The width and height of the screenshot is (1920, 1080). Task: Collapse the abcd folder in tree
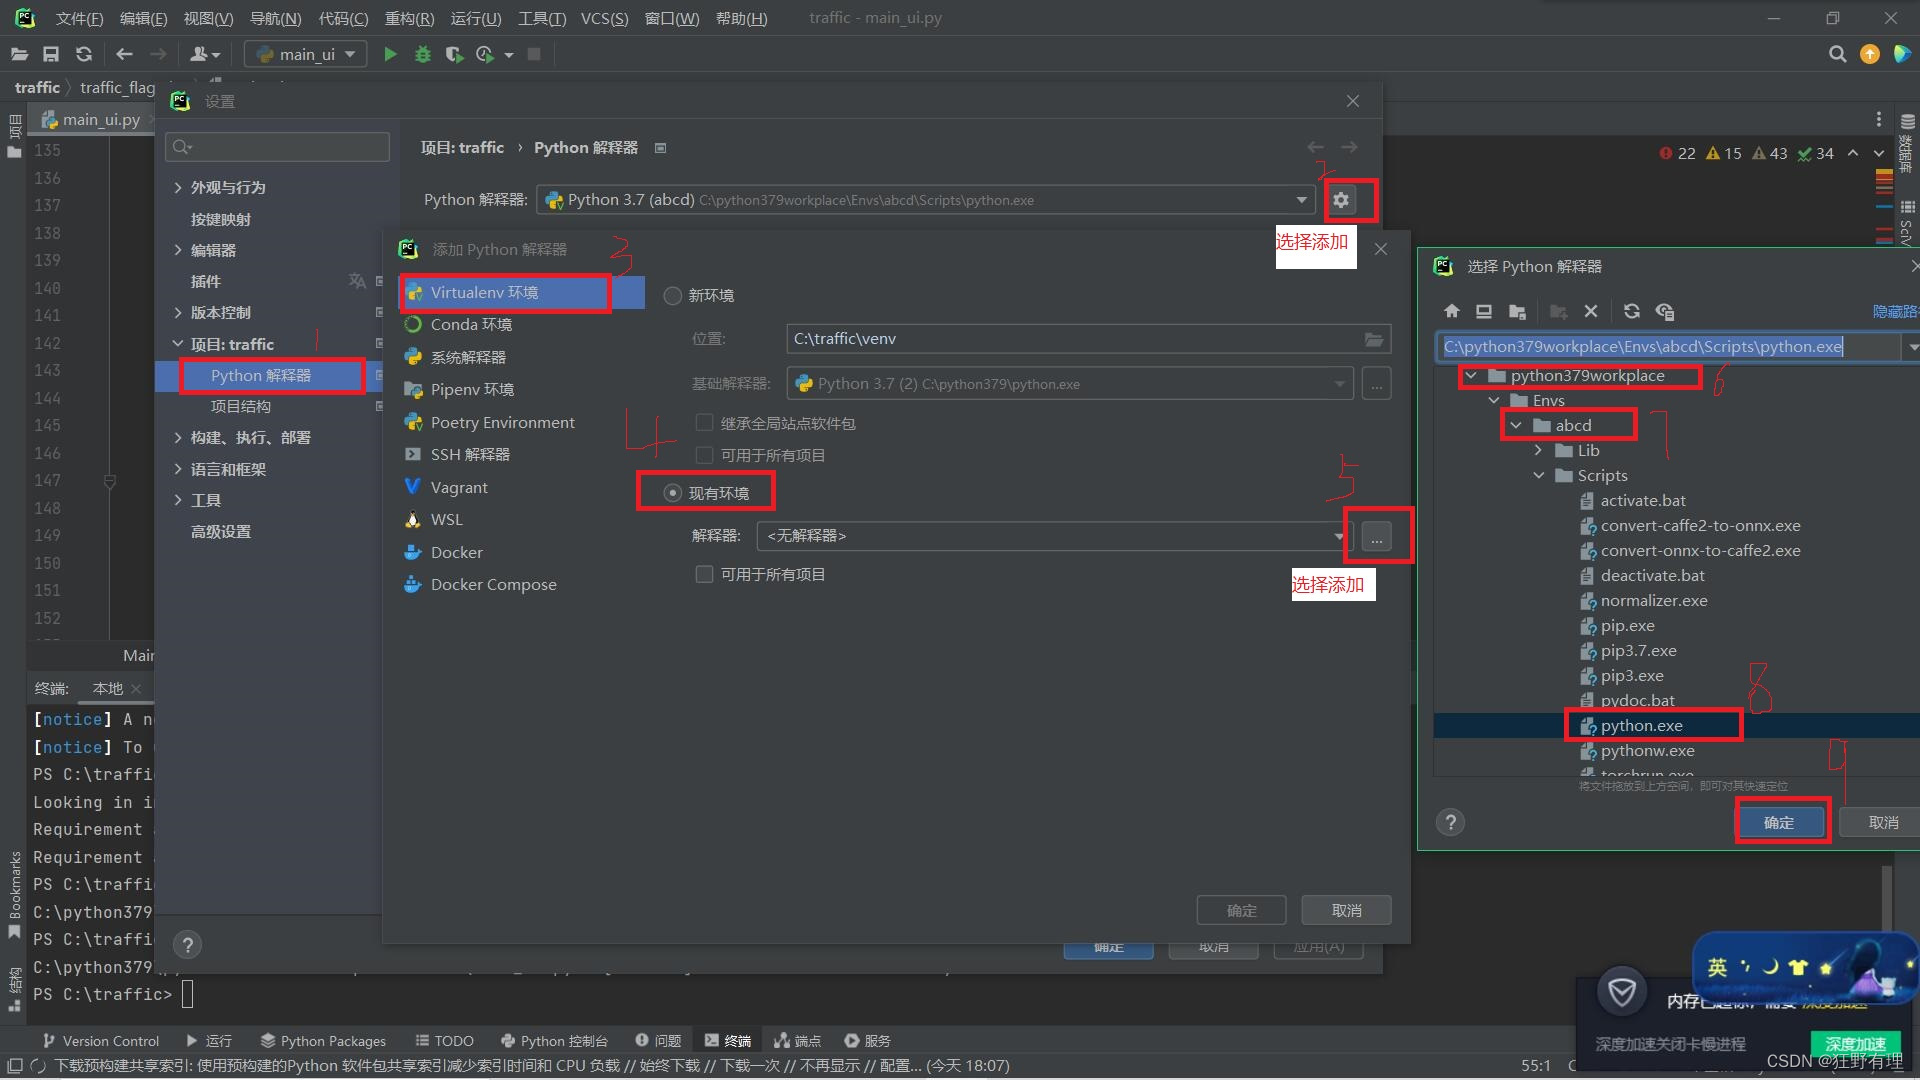(x=1516, y=426)
